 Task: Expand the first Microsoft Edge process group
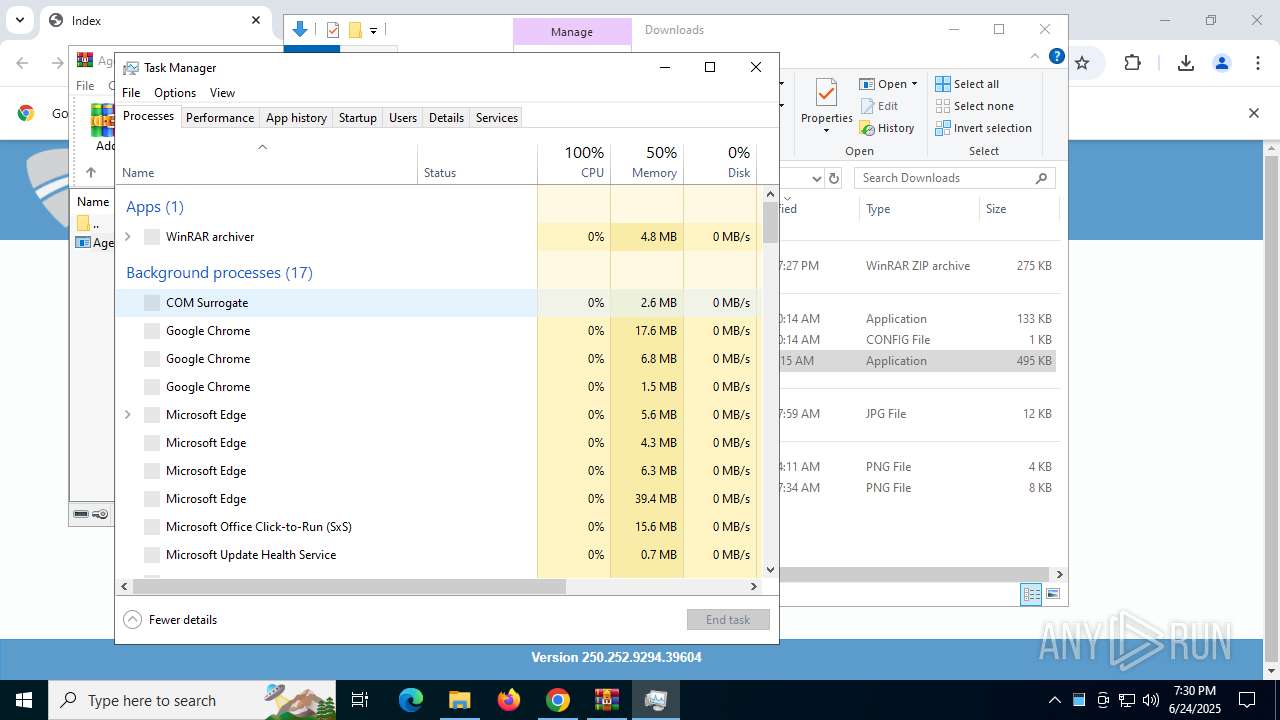pyautogui.click(x=127, y=415)
